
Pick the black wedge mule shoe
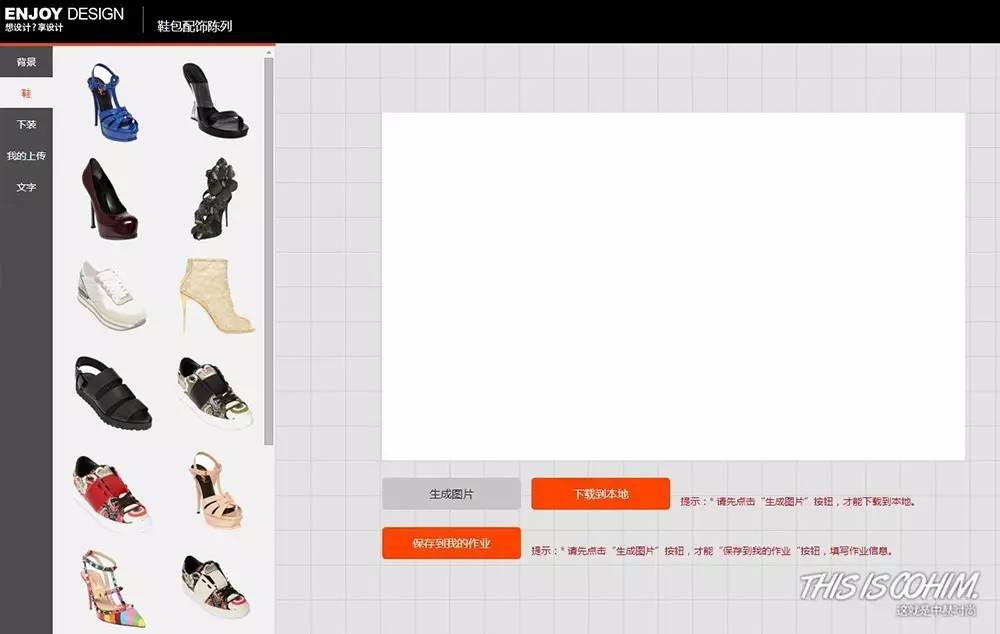pos(214,102)
